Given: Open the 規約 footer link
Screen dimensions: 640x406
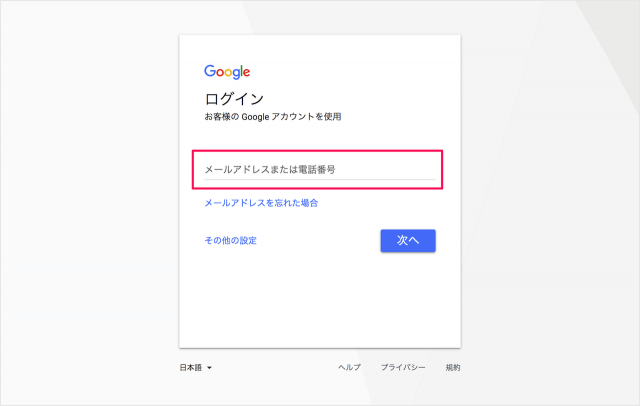Looking at the screenshot, I should (x=453, y=368).
